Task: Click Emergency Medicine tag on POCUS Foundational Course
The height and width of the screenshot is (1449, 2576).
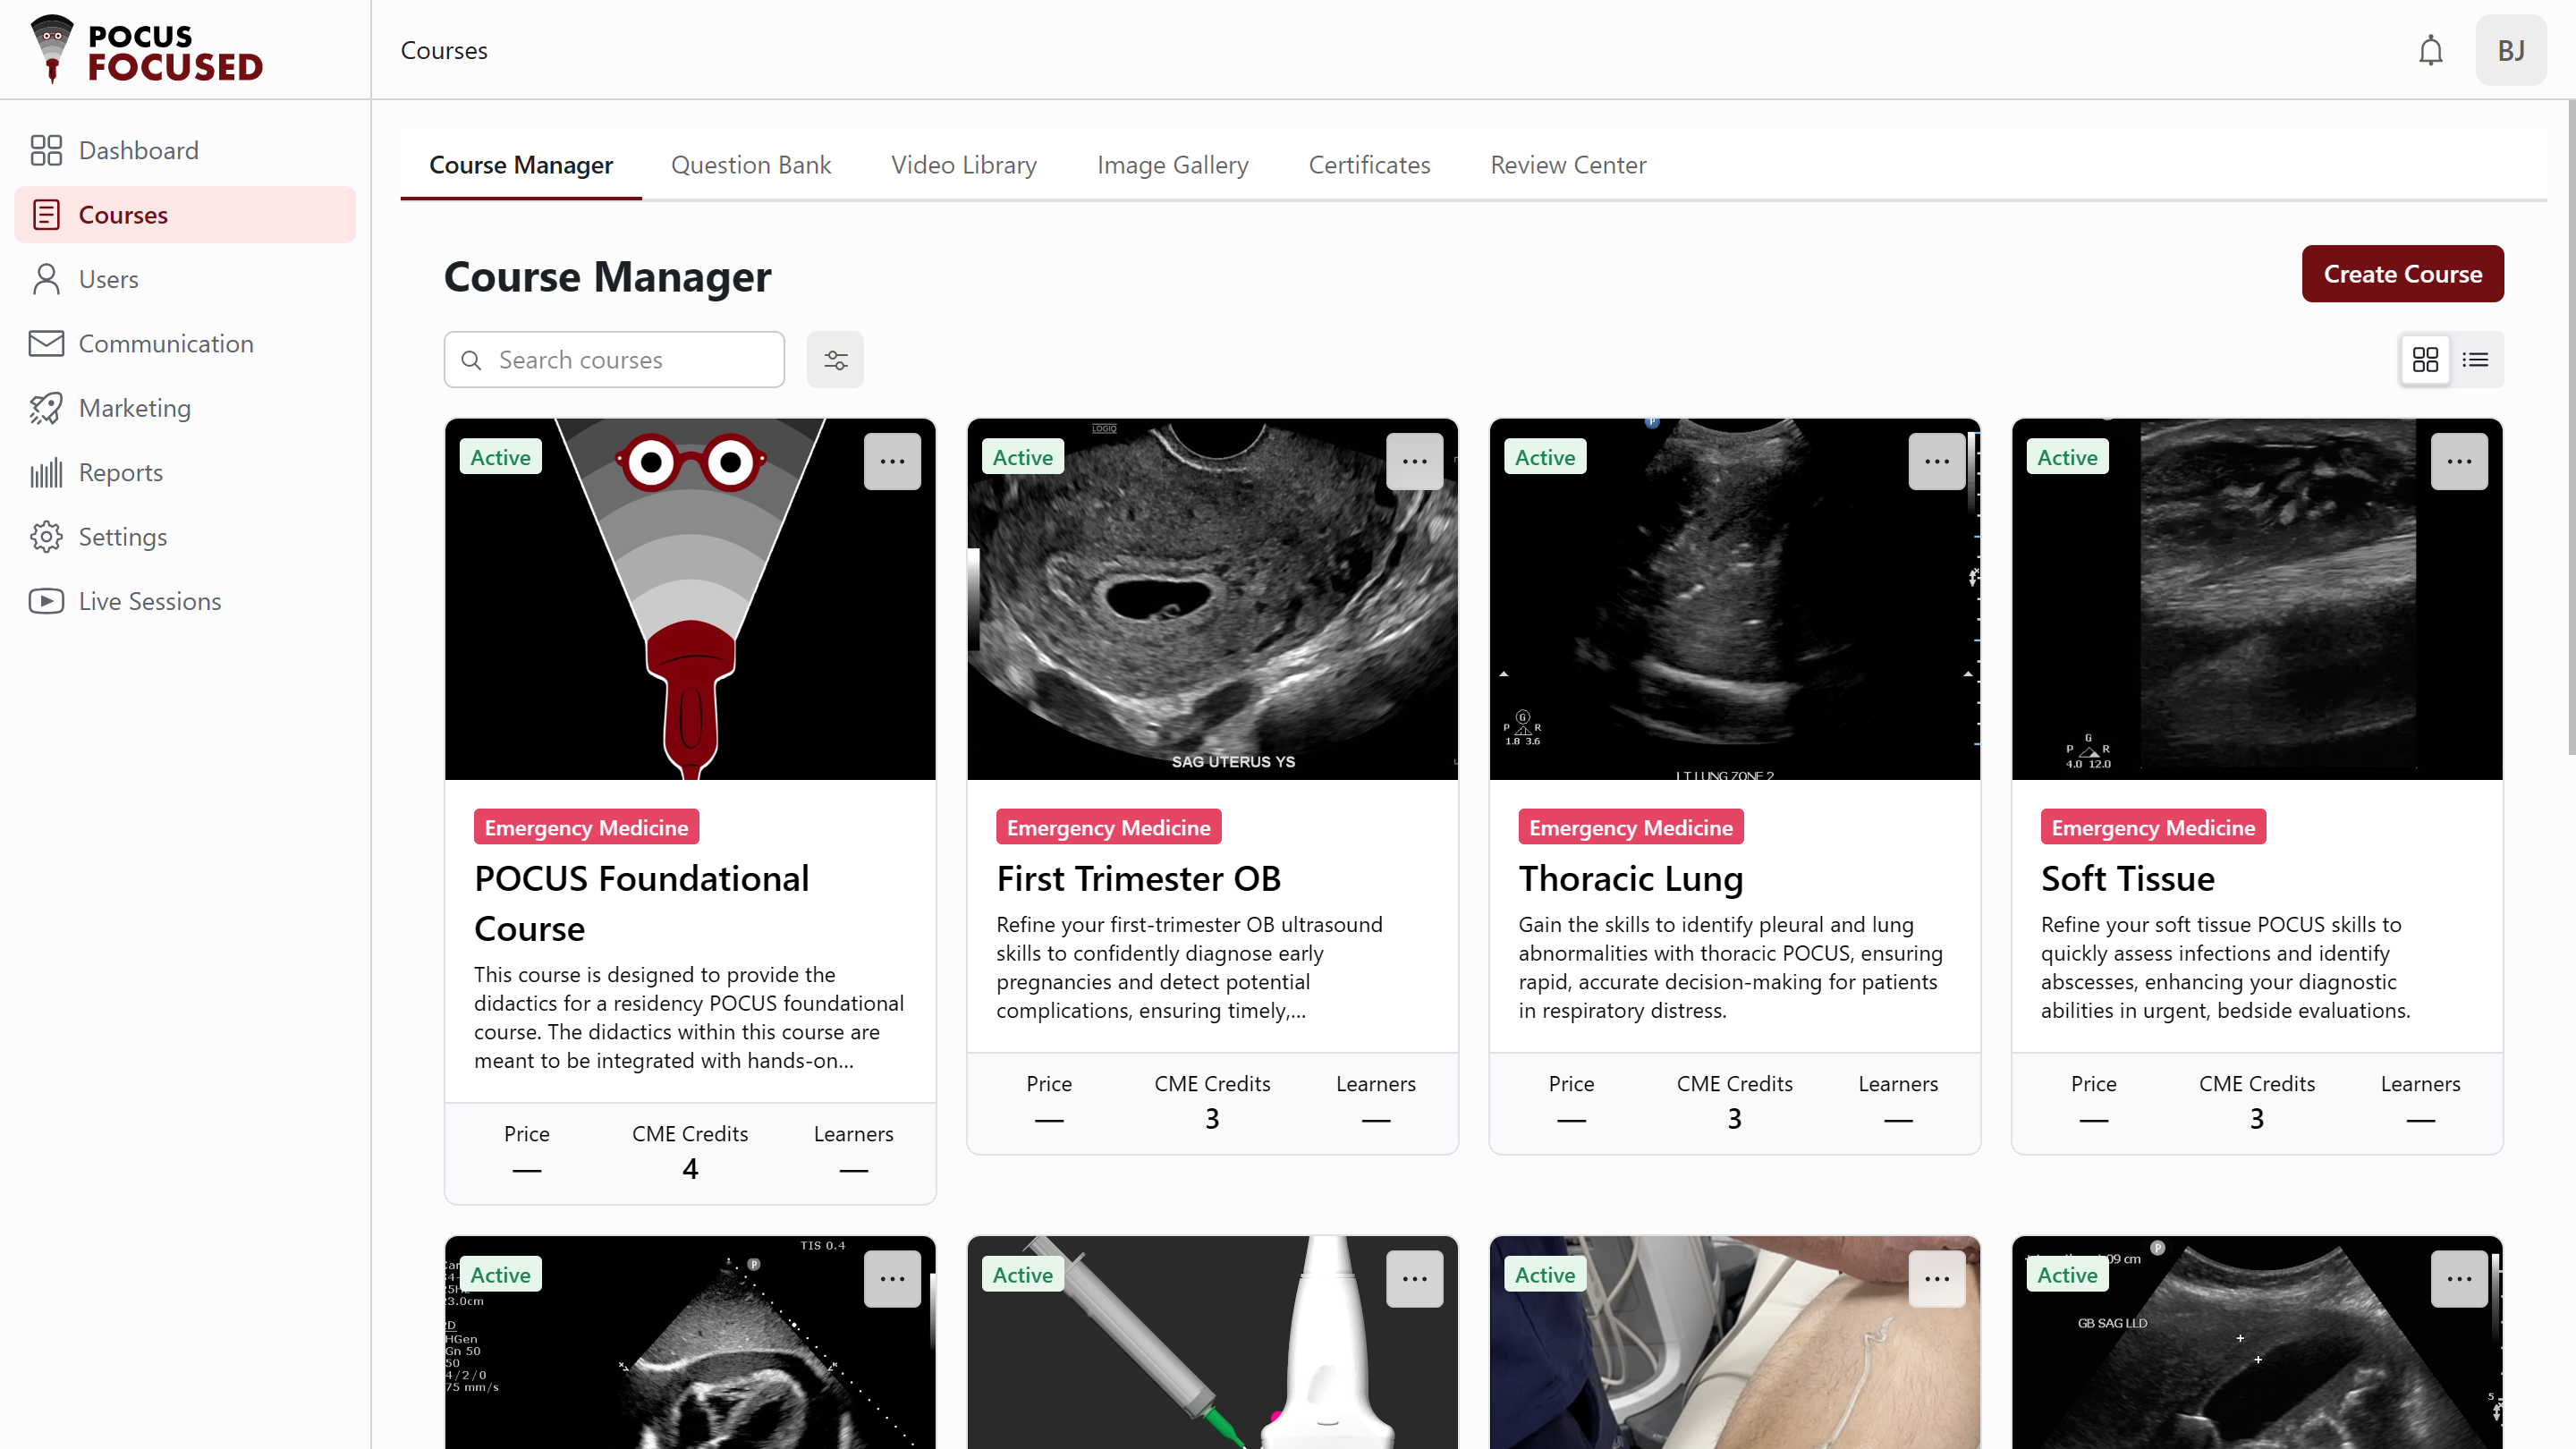Action: click(x=586, y=827)
